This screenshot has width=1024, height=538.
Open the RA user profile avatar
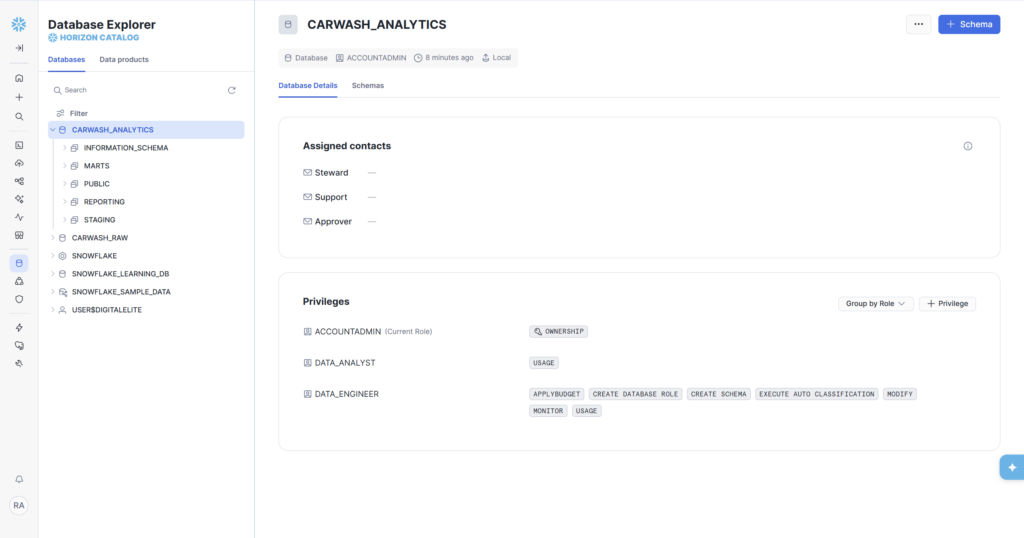(x=18, y=505)
